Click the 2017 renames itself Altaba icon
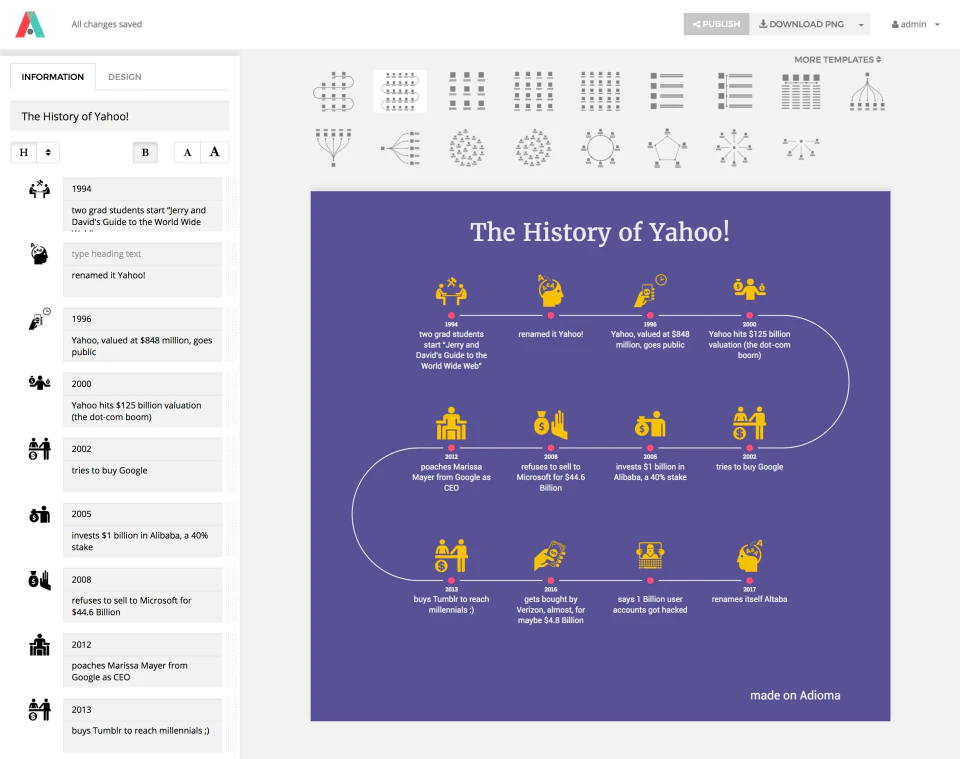This screenshot has height=759, width=960. [749, 555]
